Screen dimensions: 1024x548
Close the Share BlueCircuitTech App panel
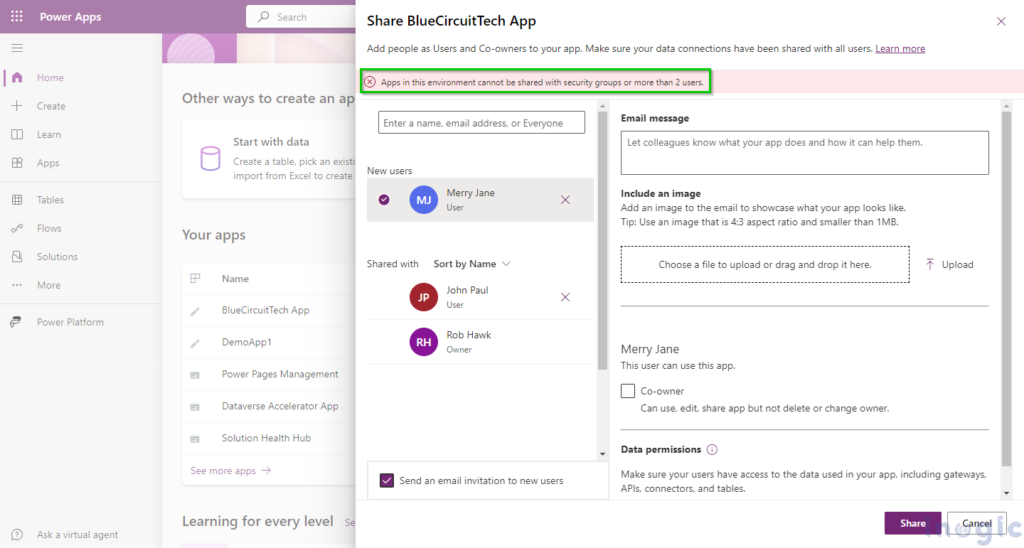1001,21
